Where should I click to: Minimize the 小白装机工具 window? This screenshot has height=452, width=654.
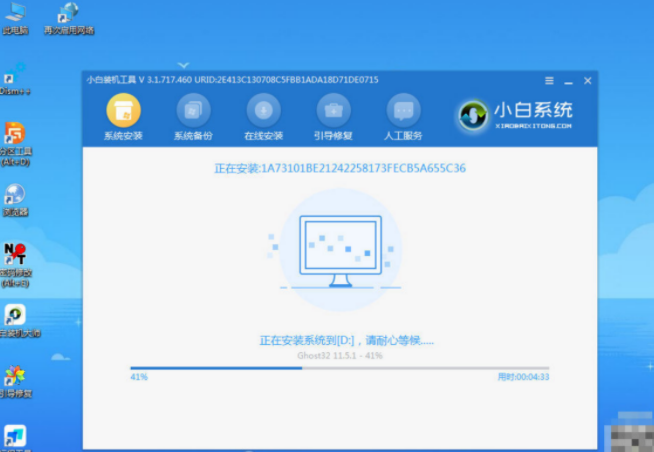(x=568, y=82)
